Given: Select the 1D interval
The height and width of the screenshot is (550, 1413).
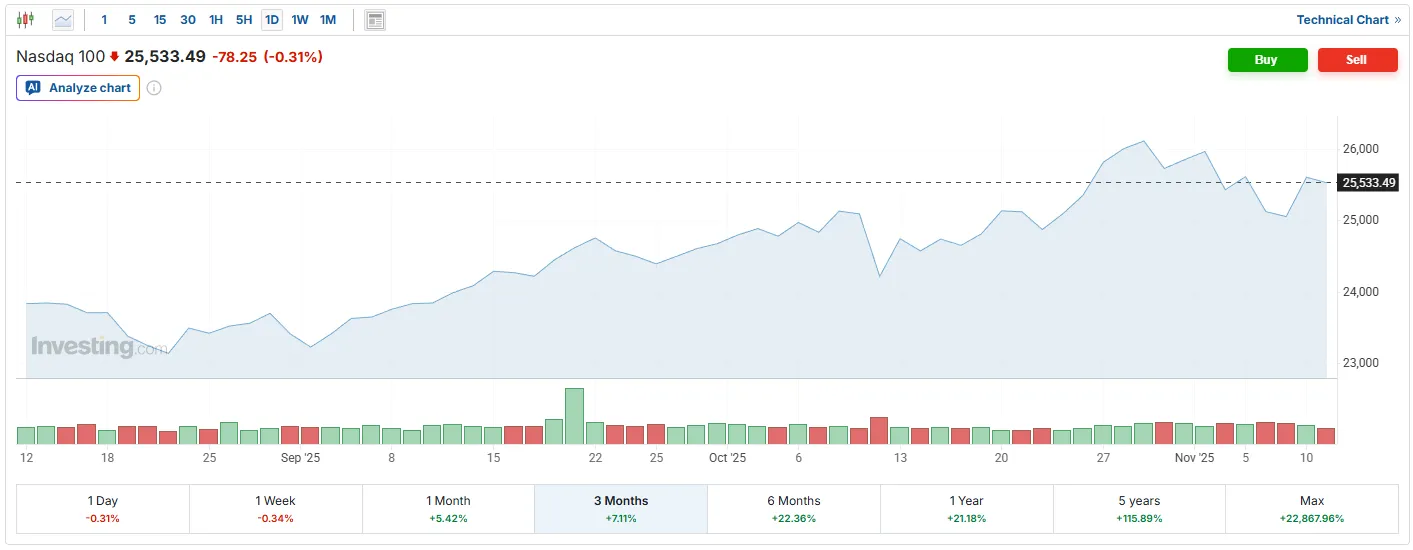Looking at the screenshot, I should click(271, 20).
